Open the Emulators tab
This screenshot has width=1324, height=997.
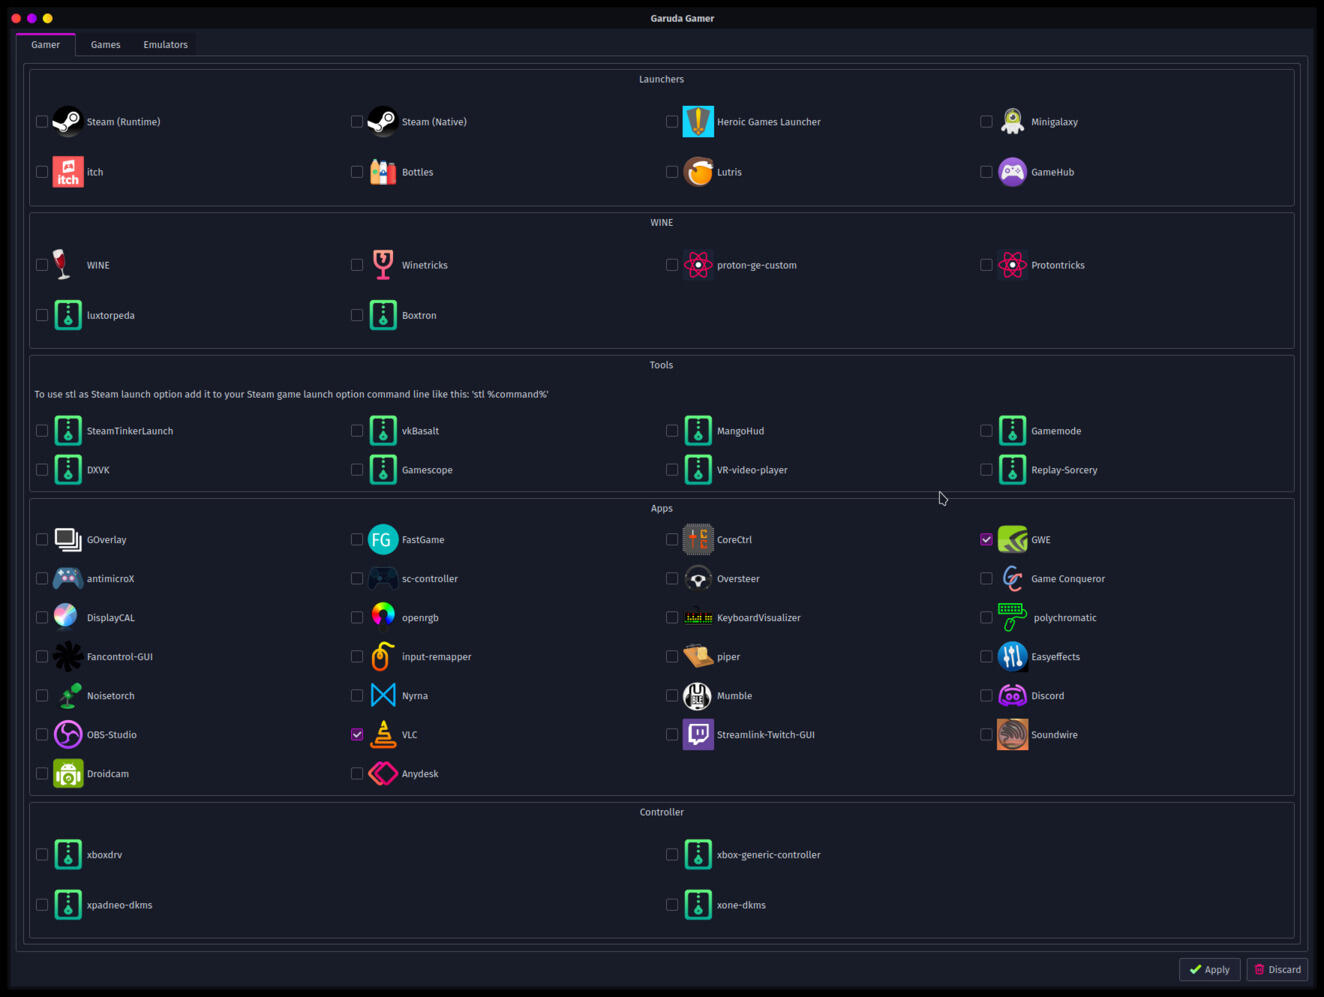tap(165, 45)
